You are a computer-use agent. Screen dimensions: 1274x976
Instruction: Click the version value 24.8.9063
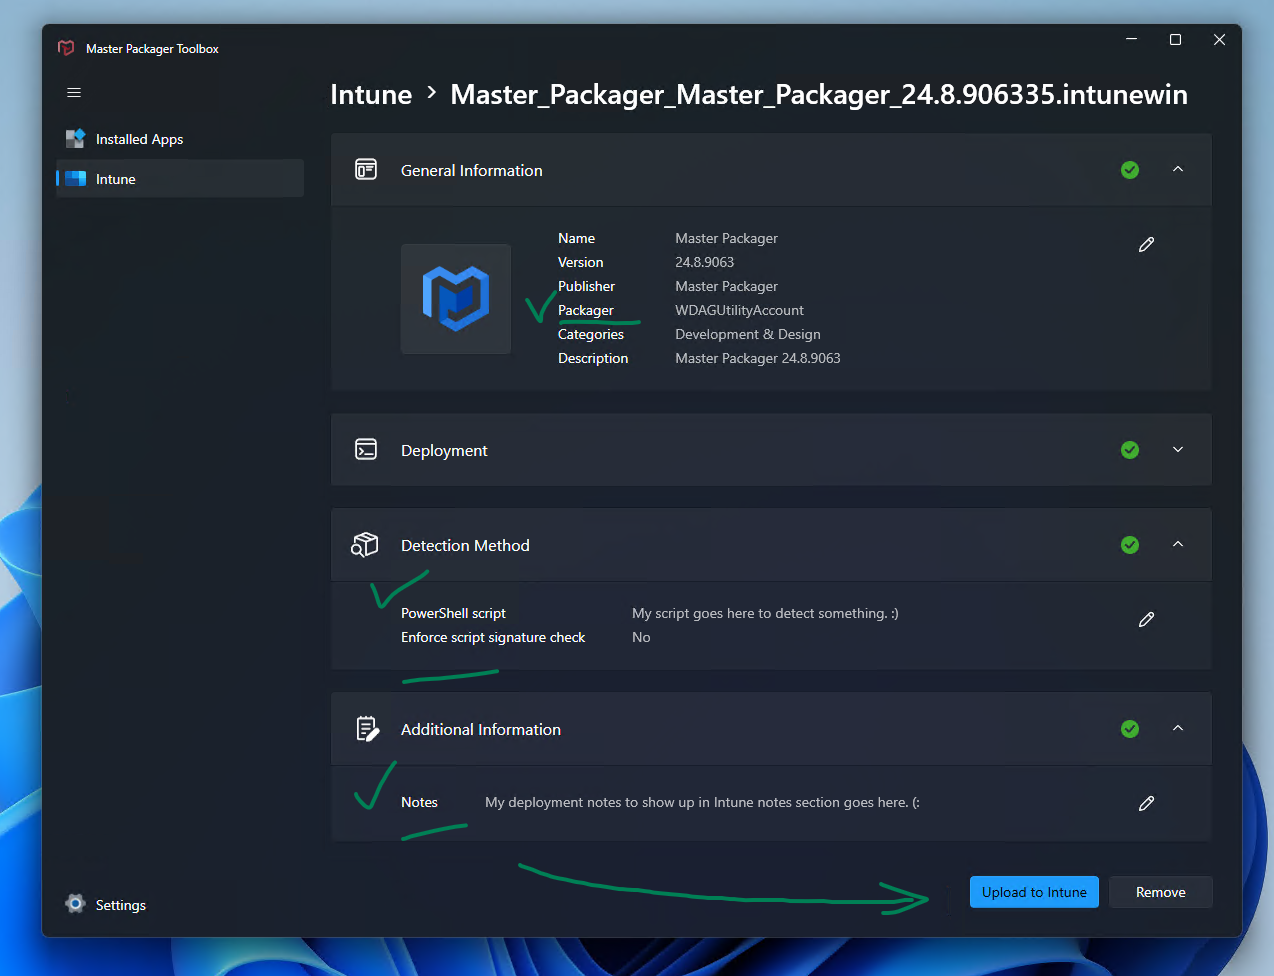tap(705, 262)
